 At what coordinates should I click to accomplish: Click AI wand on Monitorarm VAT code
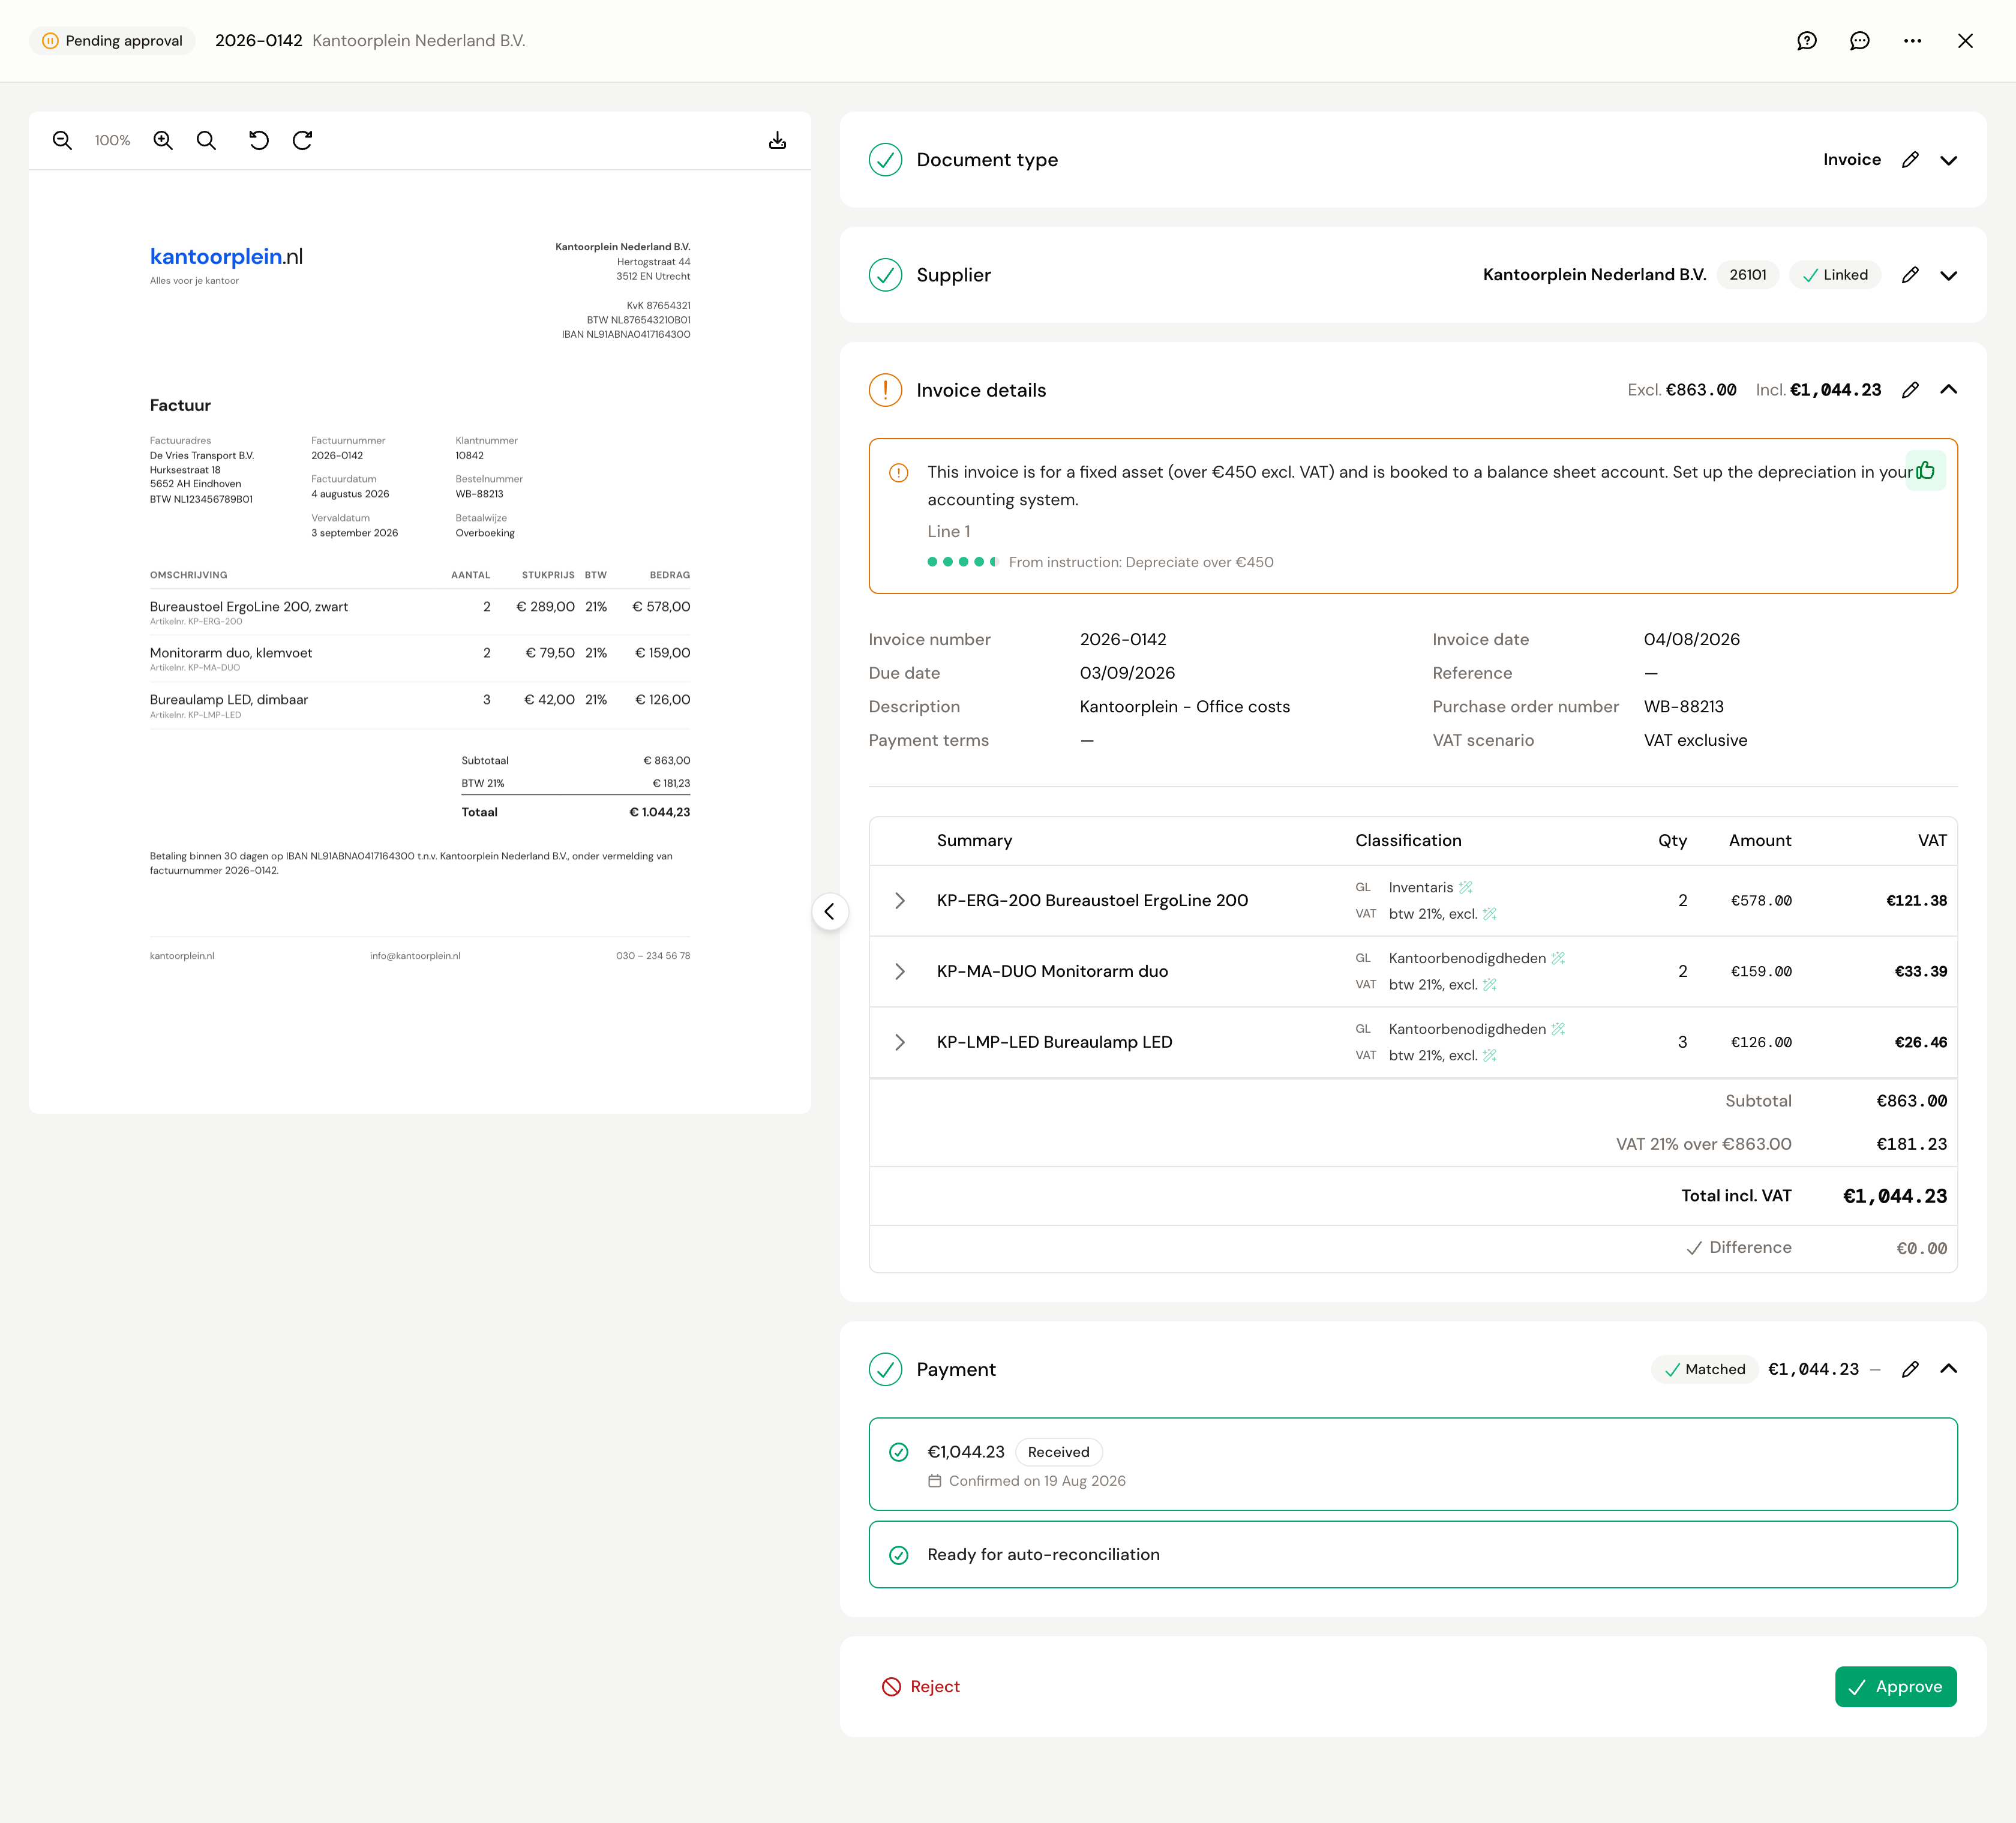[1489, 985]
